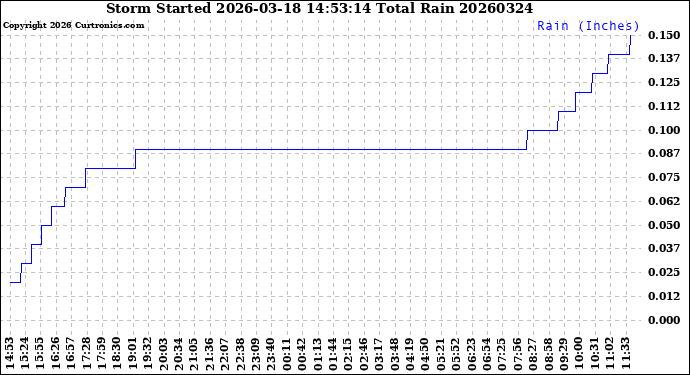Viewport: 690px width, 375px height.
Task: Select the 0.050 y-axis value
Action: point(664,225)
